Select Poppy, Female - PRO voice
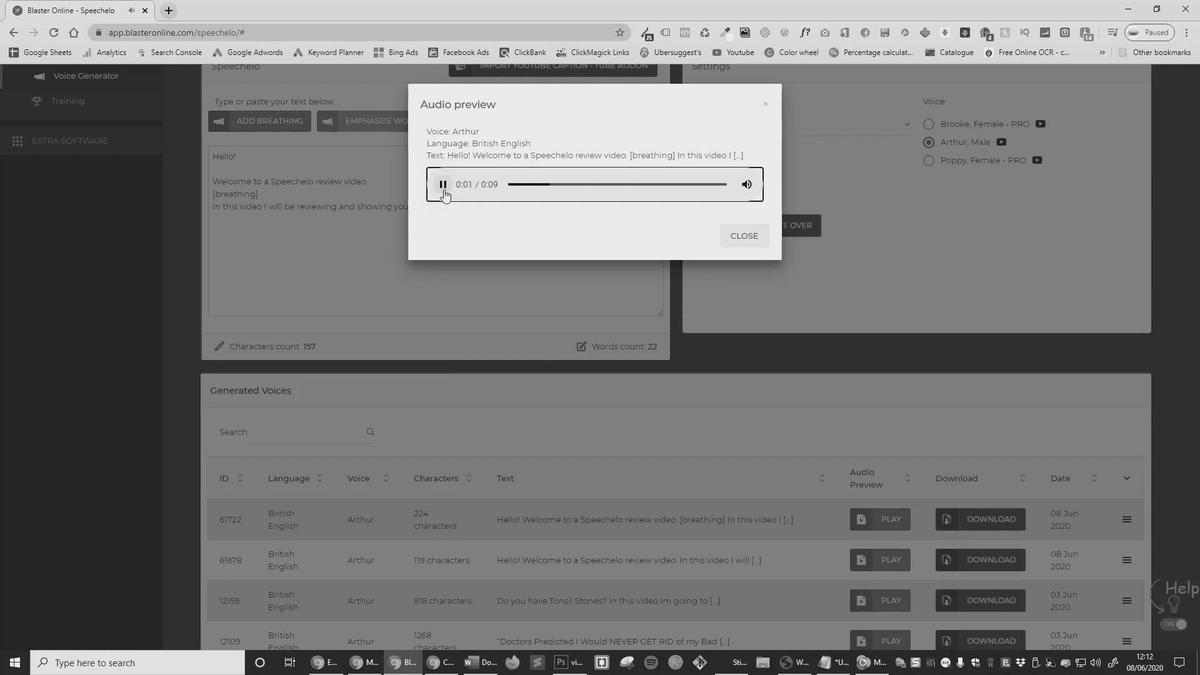This screenshot has width=1200, height=675. coord(929,160)
